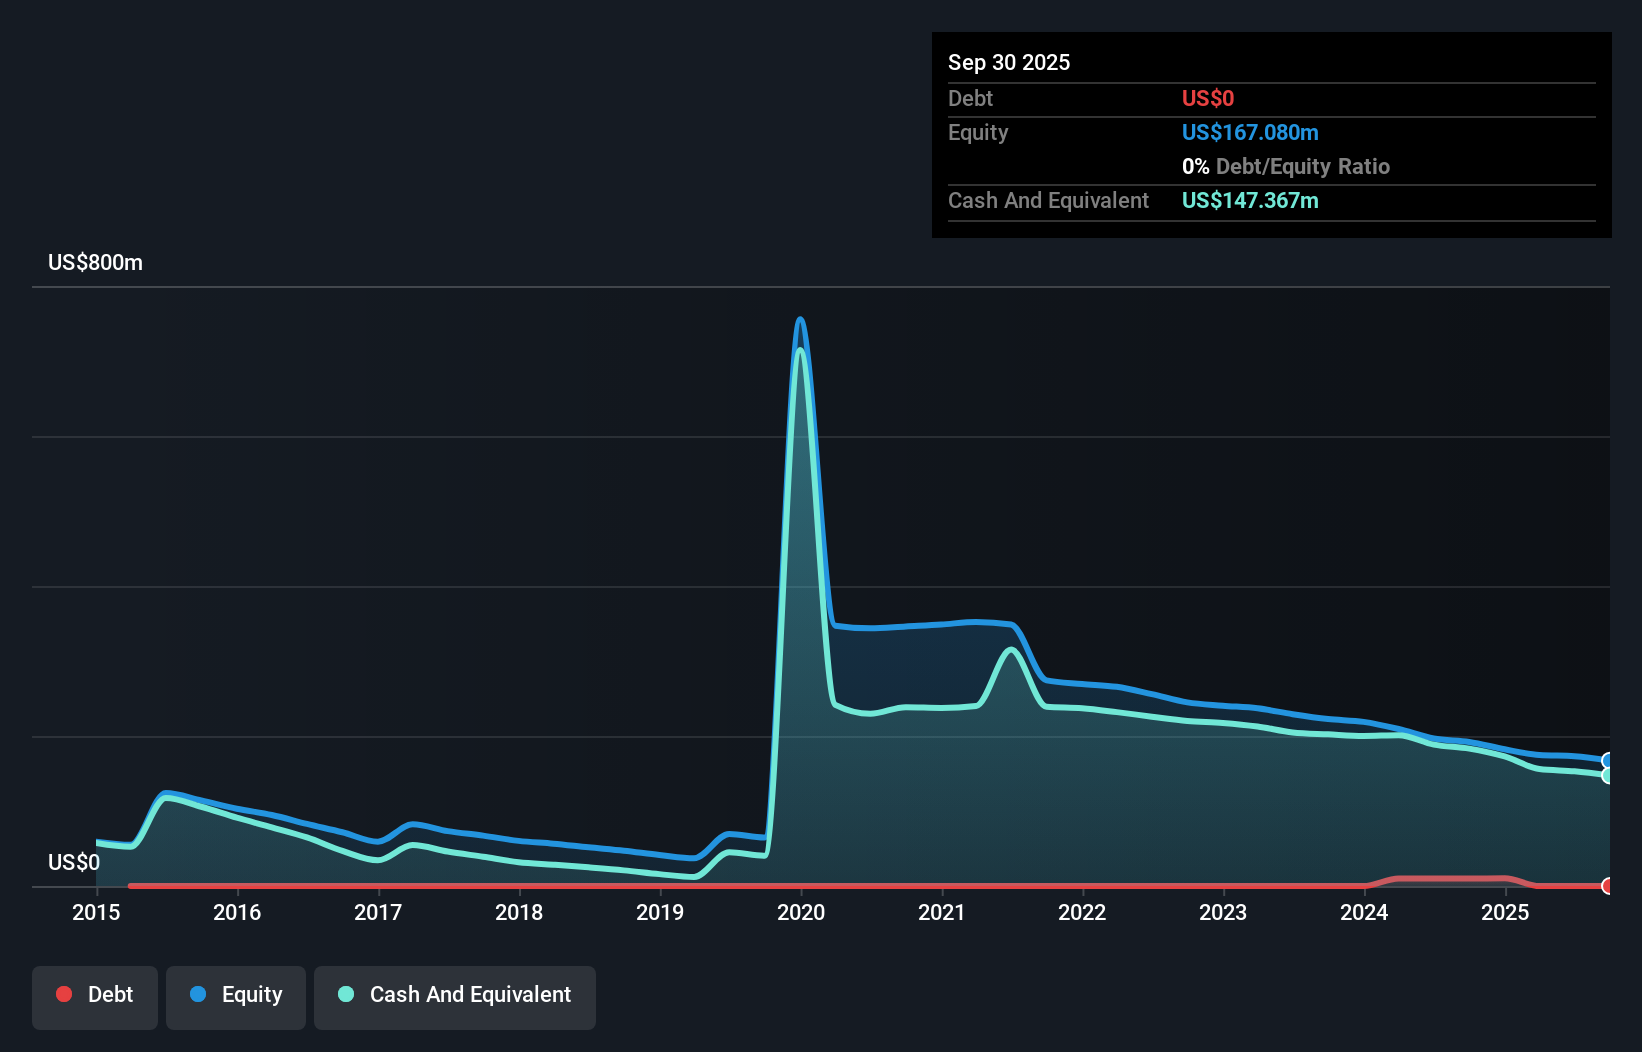Select the blue equity endpoint marker on chart's right edge
The image size is (1642, 1052).
1608,759
